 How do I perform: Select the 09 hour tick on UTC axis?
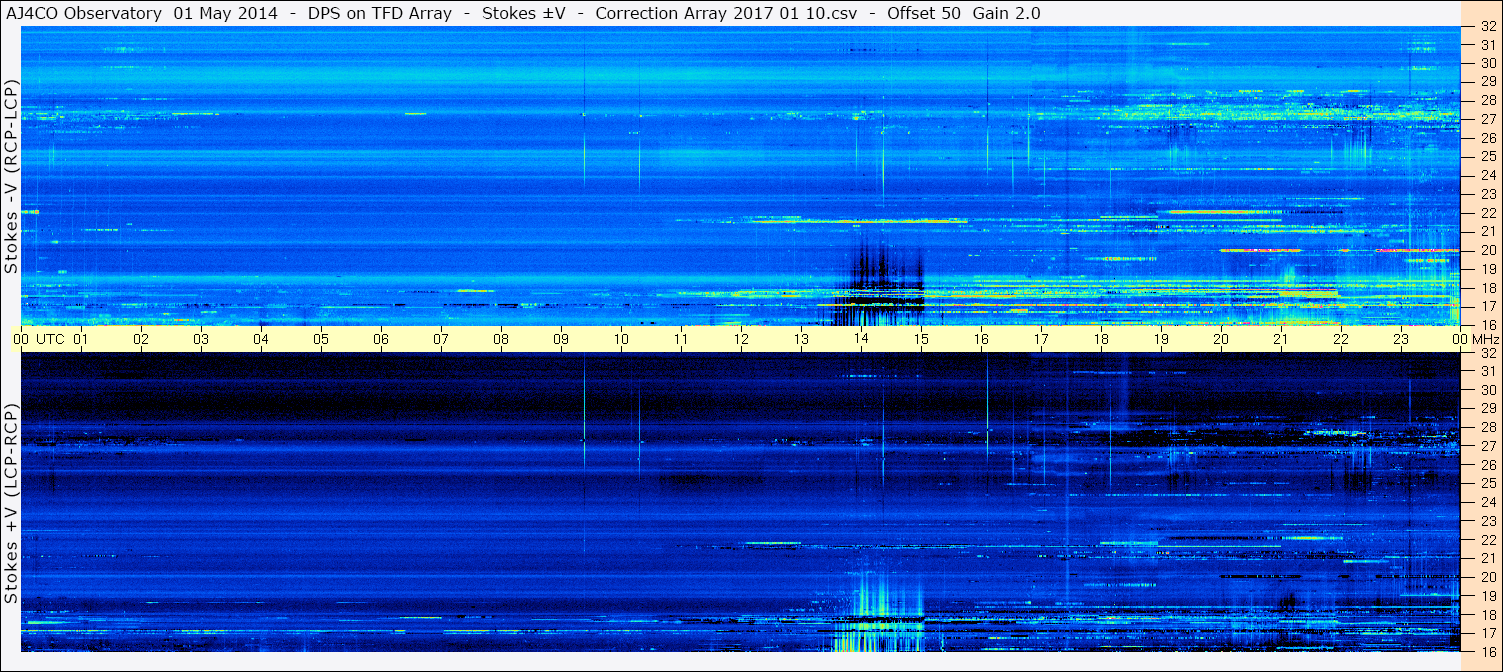pyautogui.click(x=561, y=339)
